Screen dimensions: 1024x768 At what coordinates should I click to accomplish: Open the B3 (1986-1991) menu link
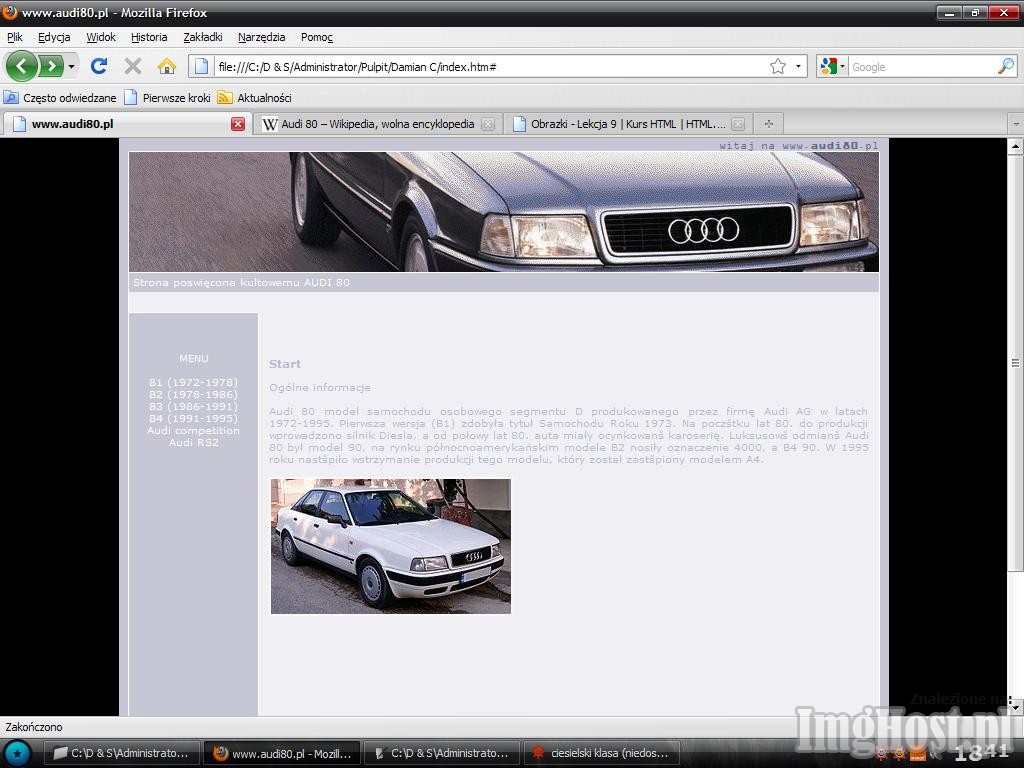193,406
